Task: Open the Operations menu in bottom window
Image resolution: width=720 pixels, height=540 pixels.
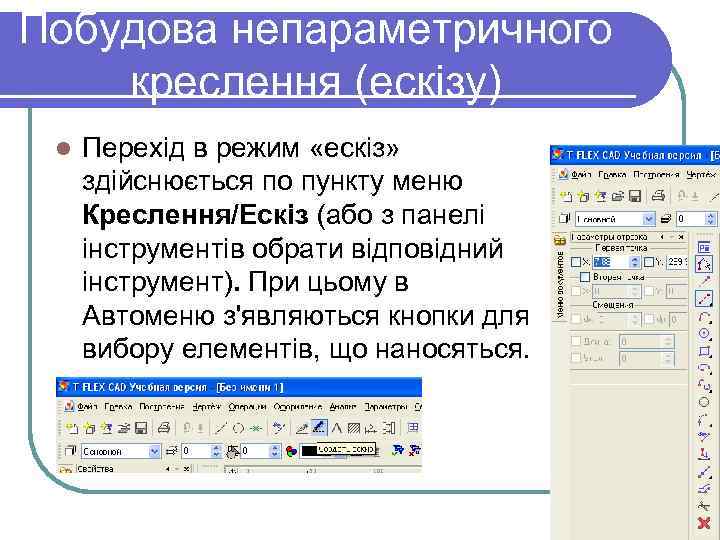Action: (247, 407)
